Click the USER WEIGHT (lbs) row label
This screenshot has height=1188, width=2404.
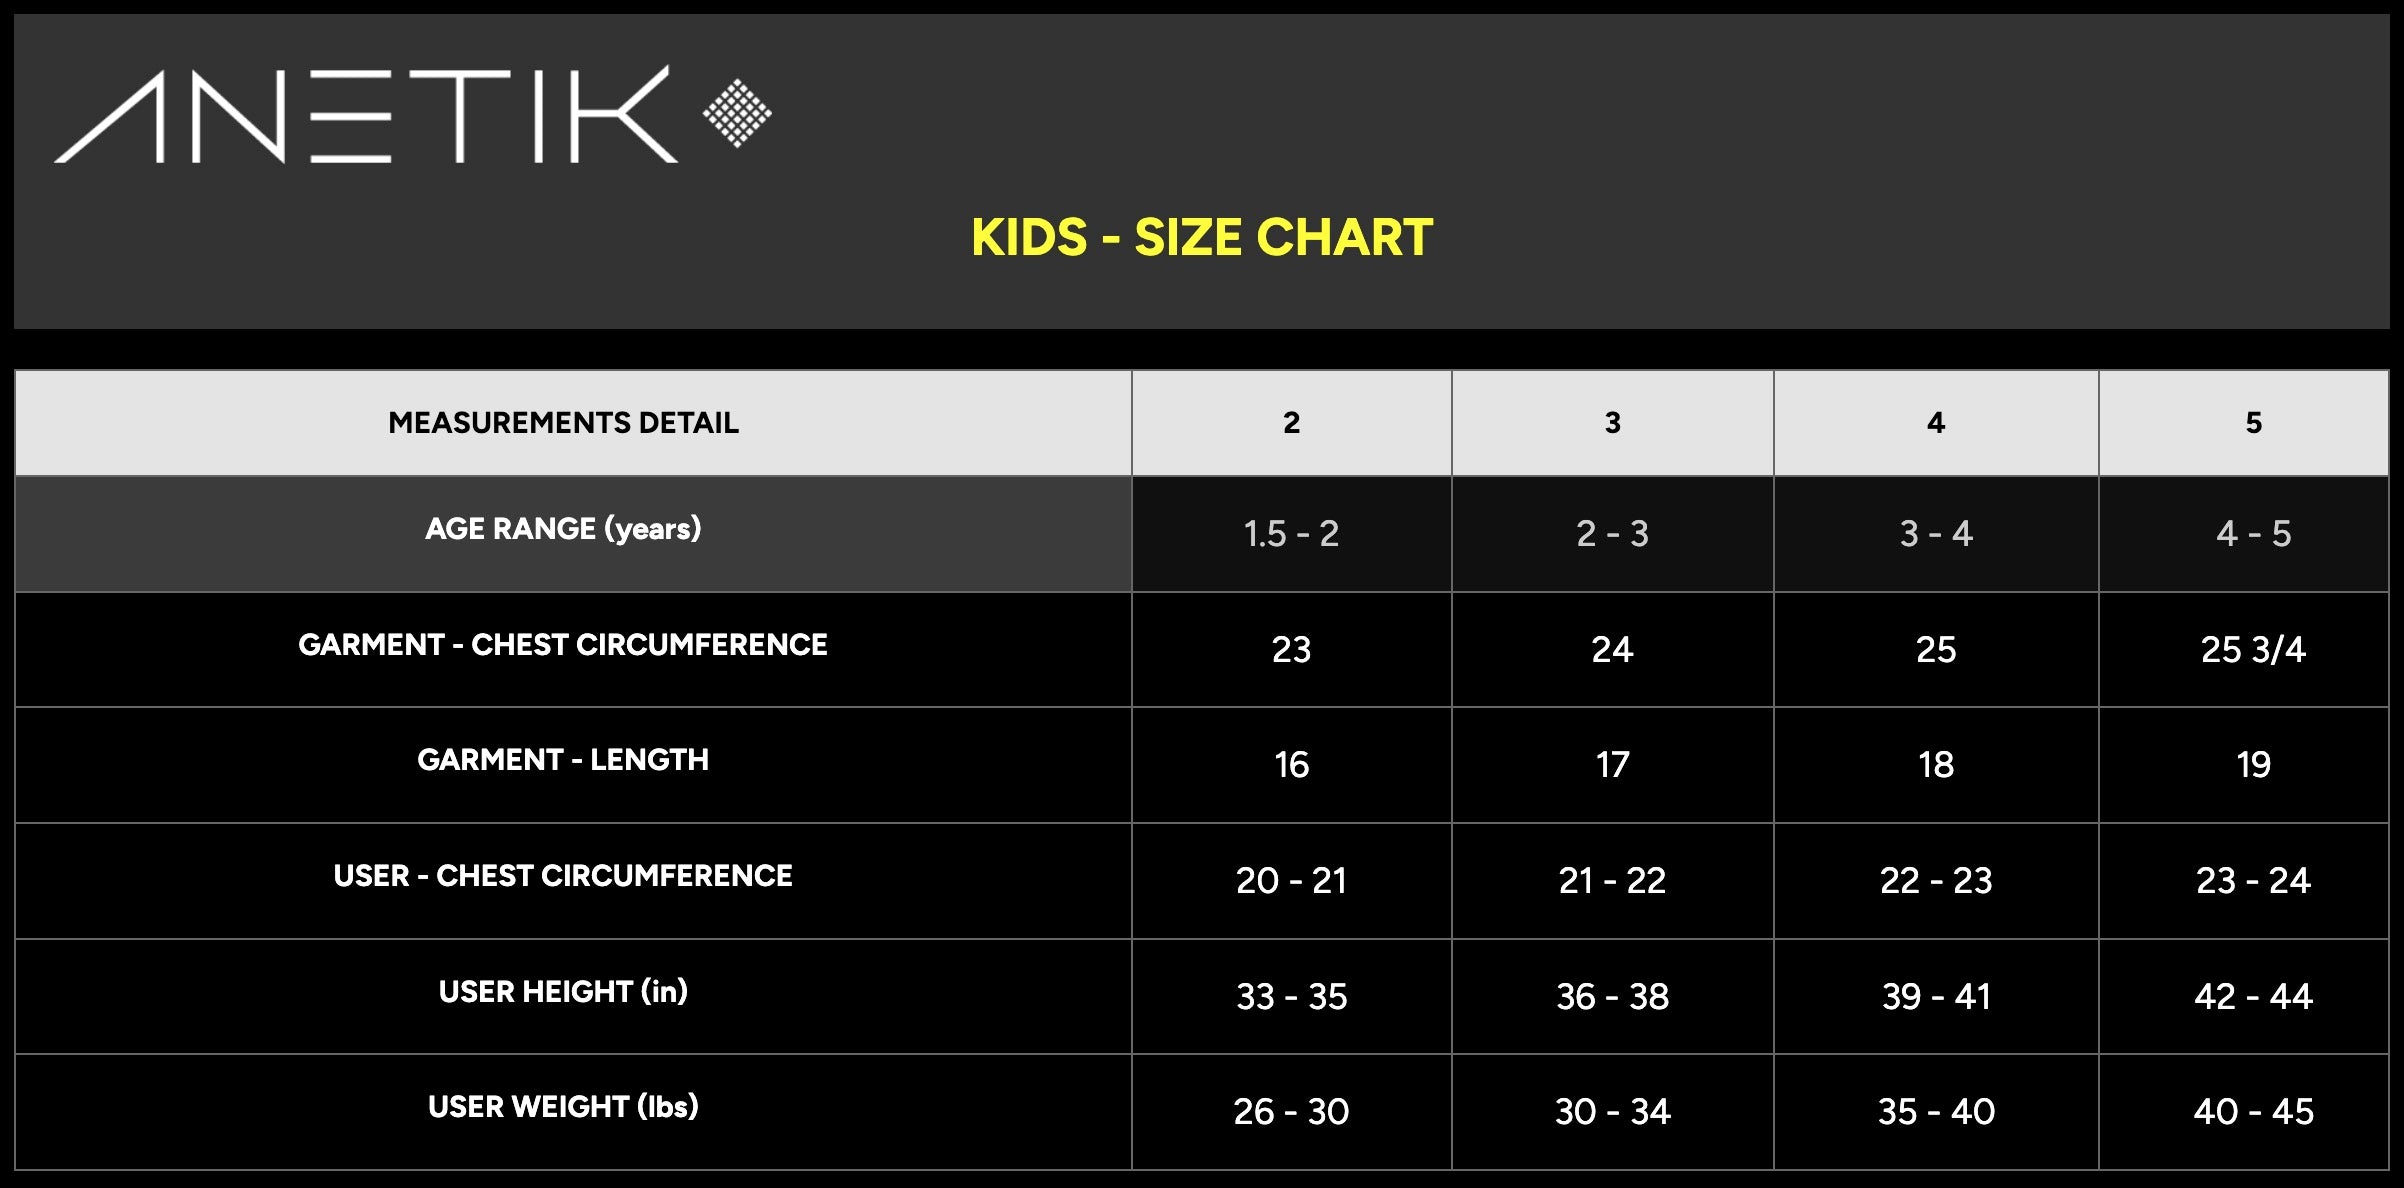(x=563, y=1107)
